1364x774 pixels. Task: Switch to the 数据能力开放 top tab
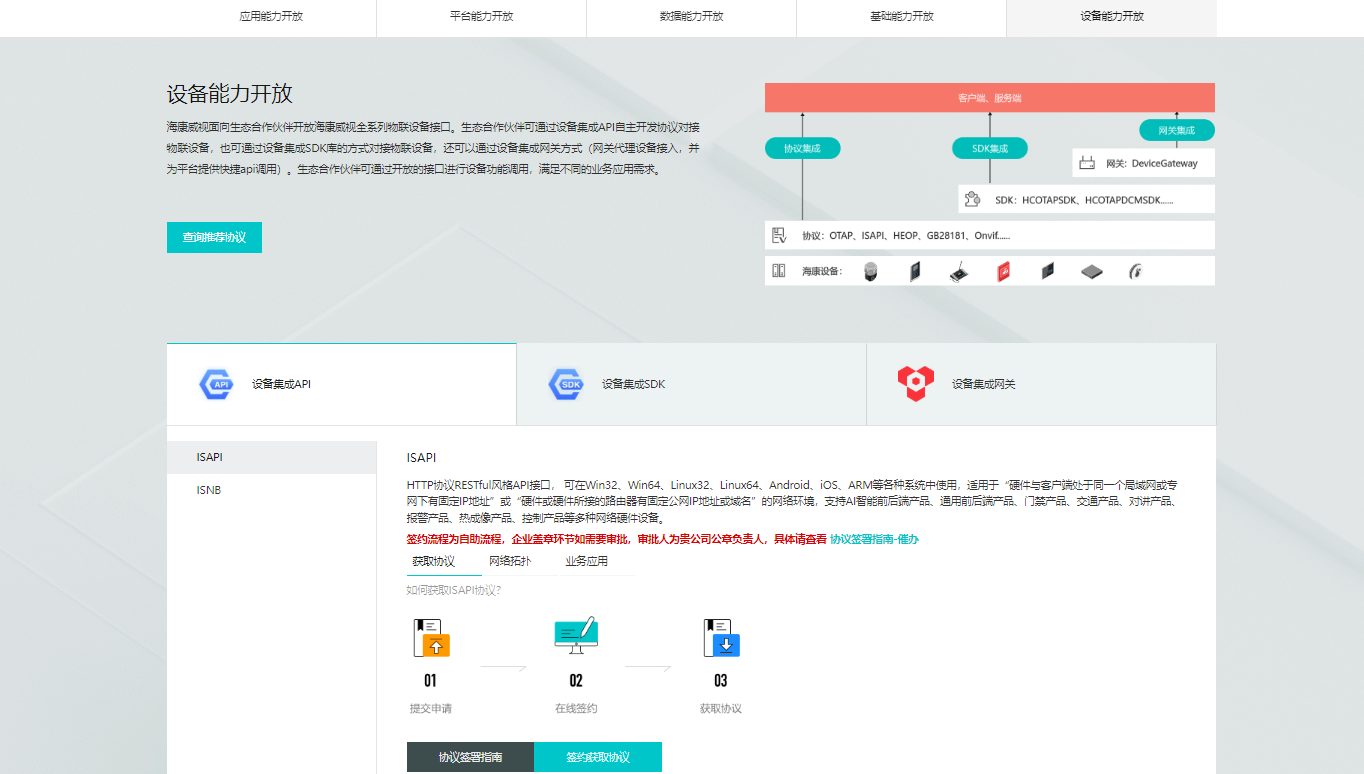point(691,17)
